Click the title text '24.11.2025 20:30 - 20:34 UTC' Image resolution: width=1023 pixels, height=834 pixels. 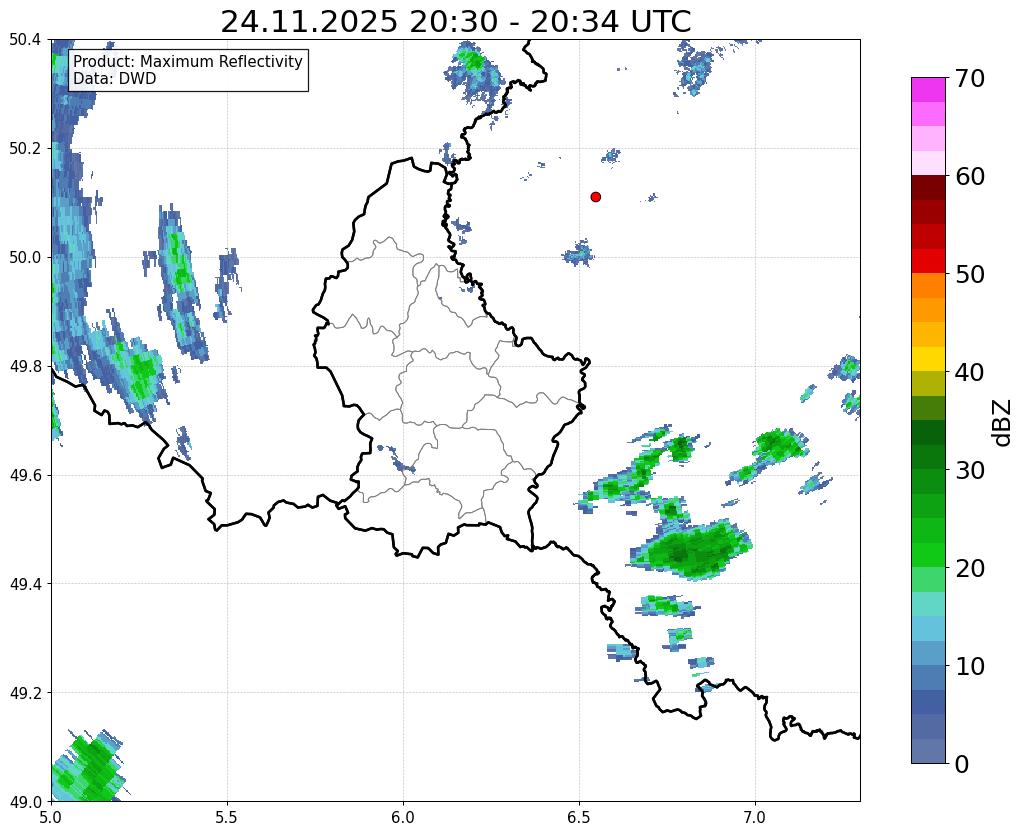point(455,22)
